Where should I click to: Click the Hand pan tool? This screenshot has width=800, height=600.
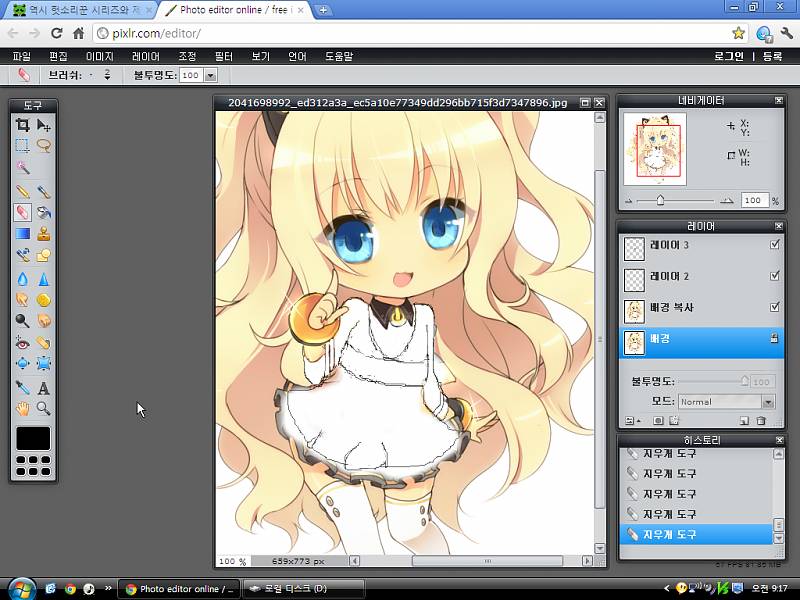click(22, 409)
